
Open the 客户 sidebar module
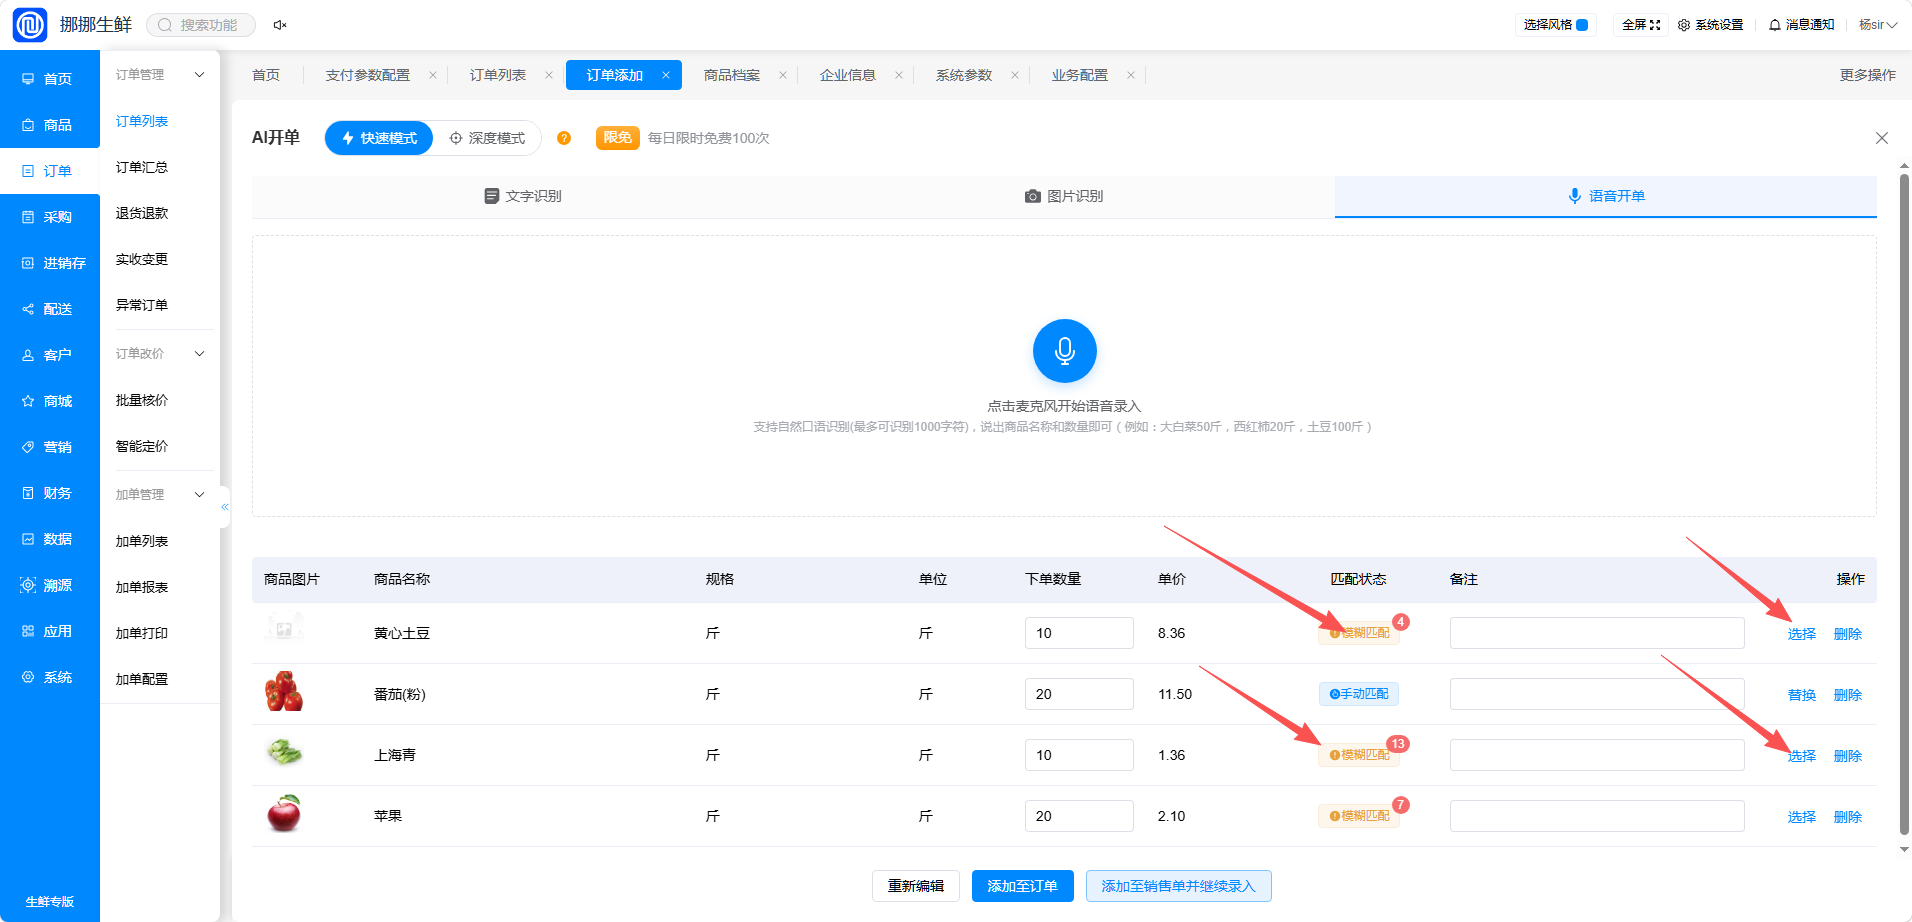[x=50, y=355]
